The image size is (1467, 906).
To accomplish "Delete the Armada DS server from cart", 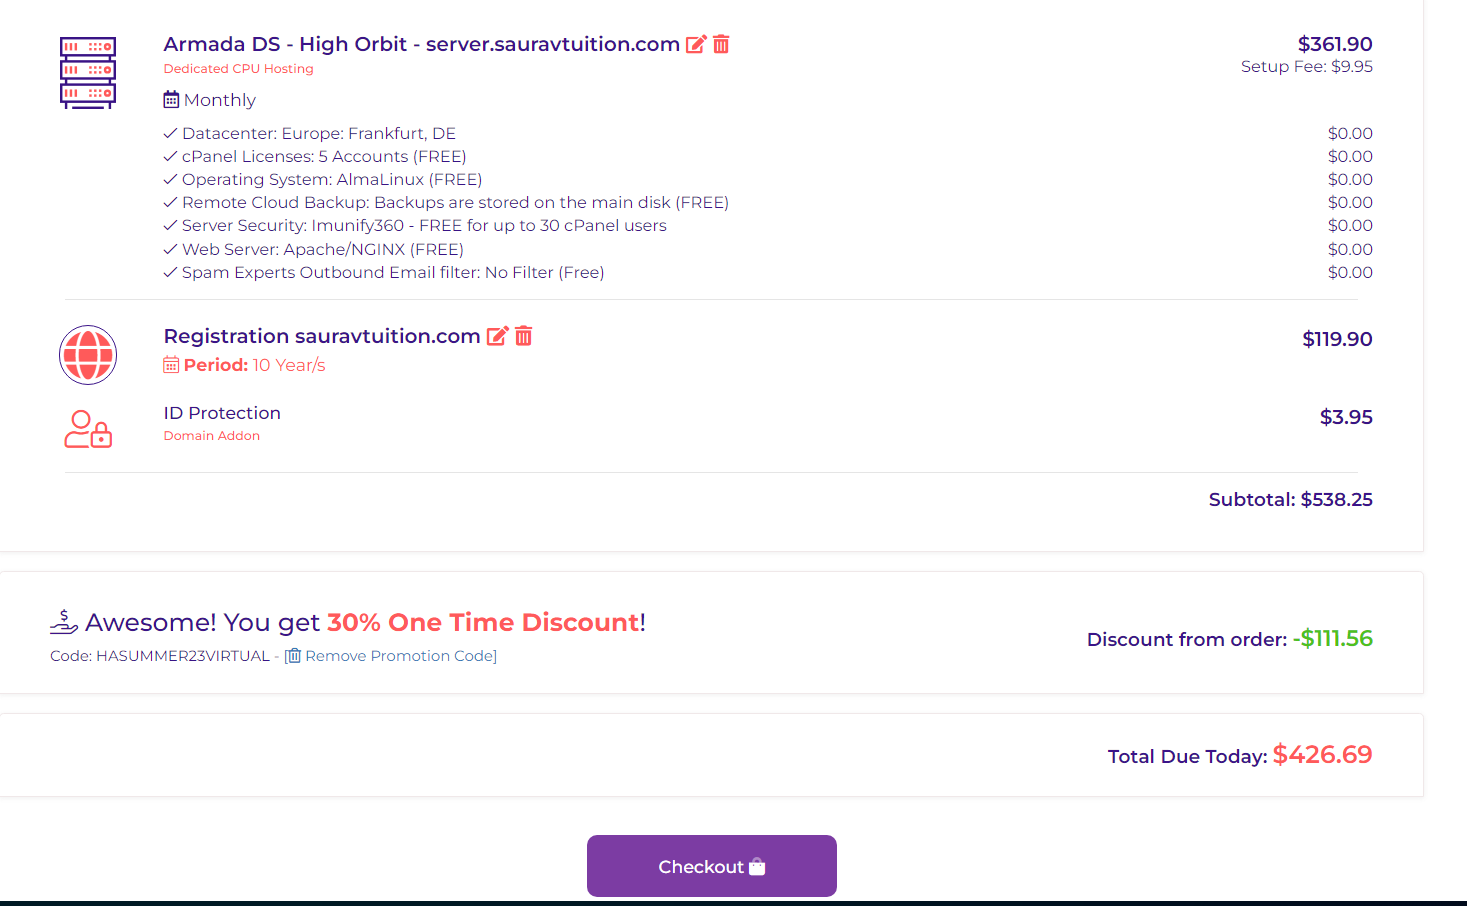I will pos(721,44).
